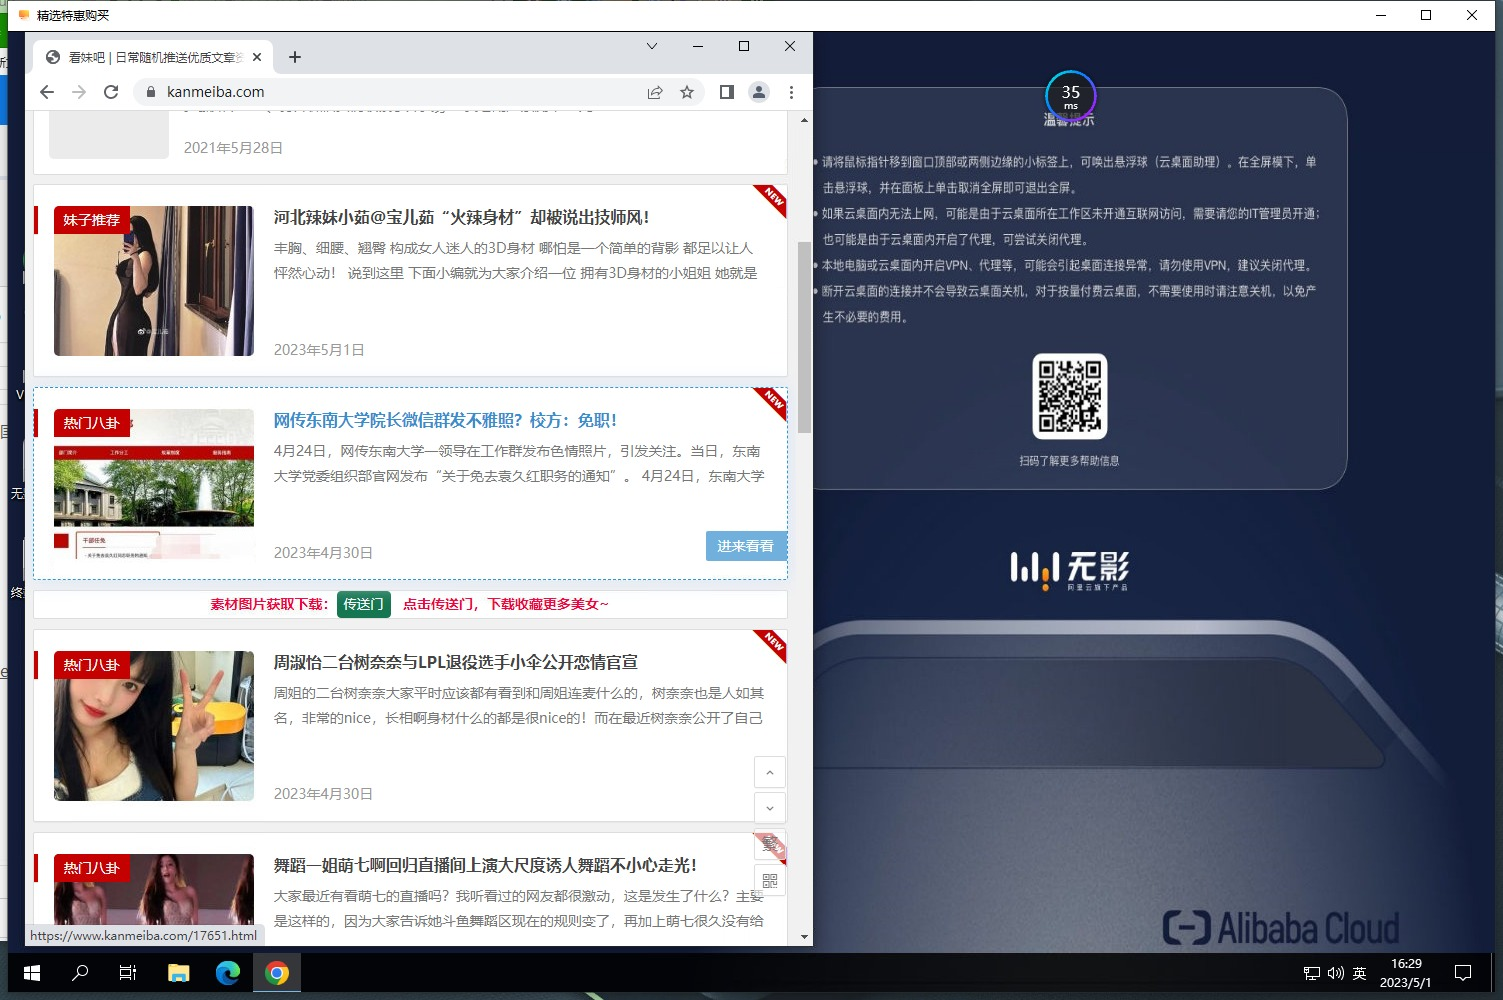The image size is (1503, 1000).
Task: Open article 舞蹈一姐萌七 title
Action: 485,865
